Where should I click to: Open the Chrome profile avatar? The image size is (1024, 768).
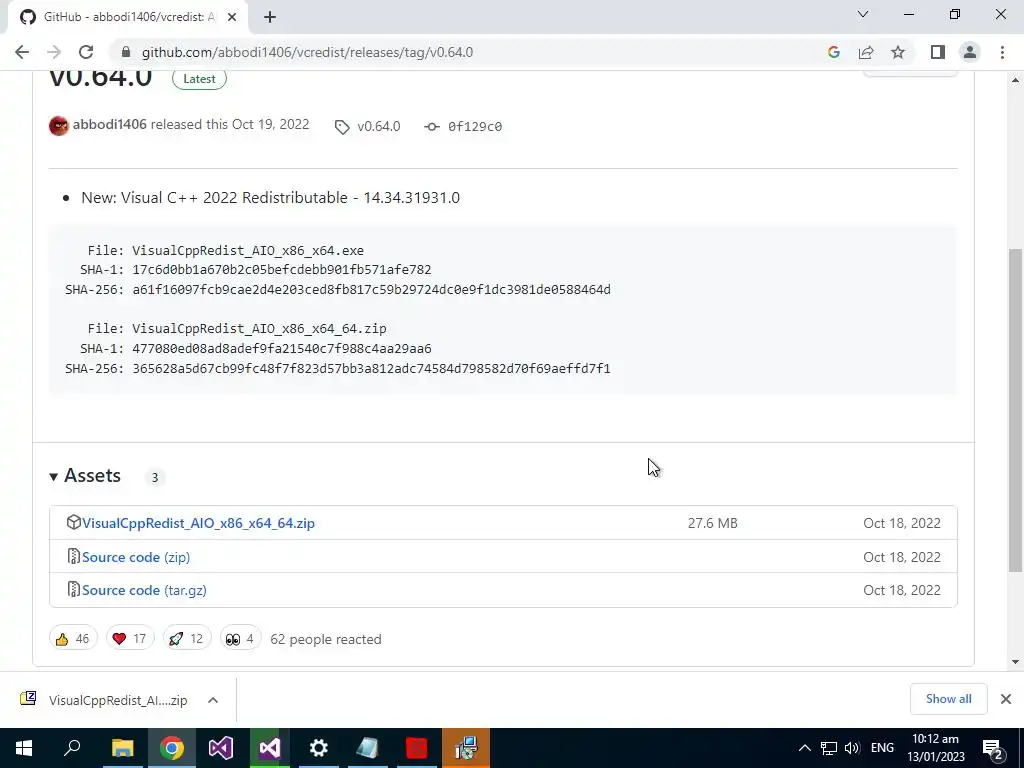970,52
